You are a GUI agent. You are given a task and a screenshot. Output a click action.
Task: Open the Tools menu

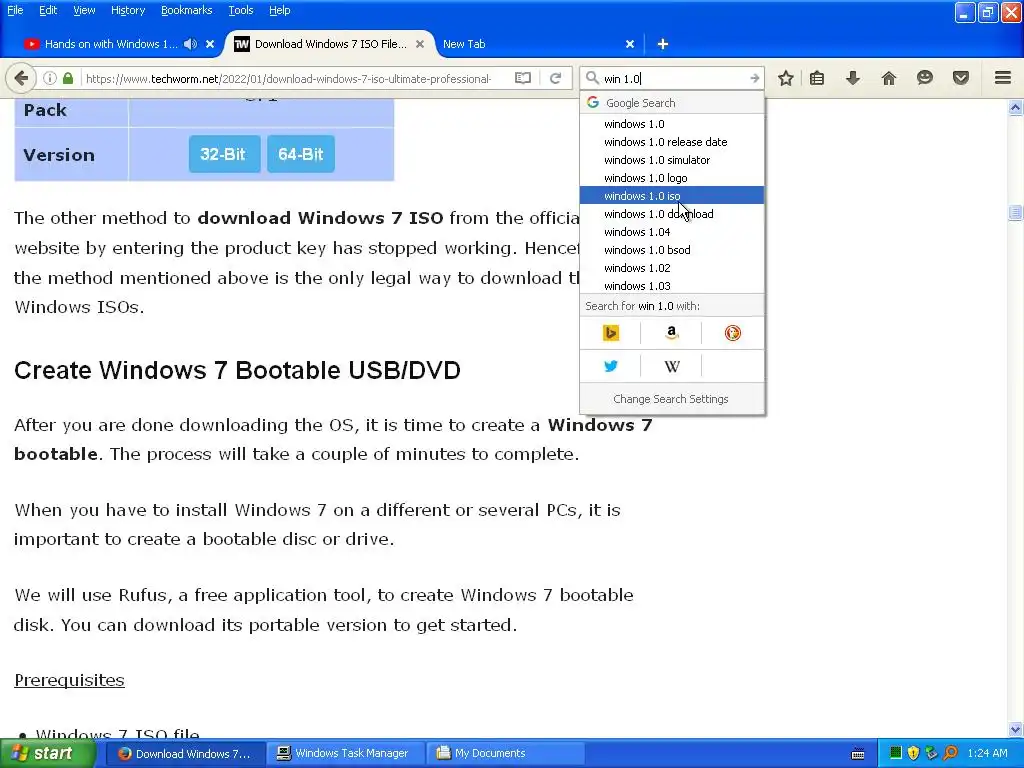240,10
